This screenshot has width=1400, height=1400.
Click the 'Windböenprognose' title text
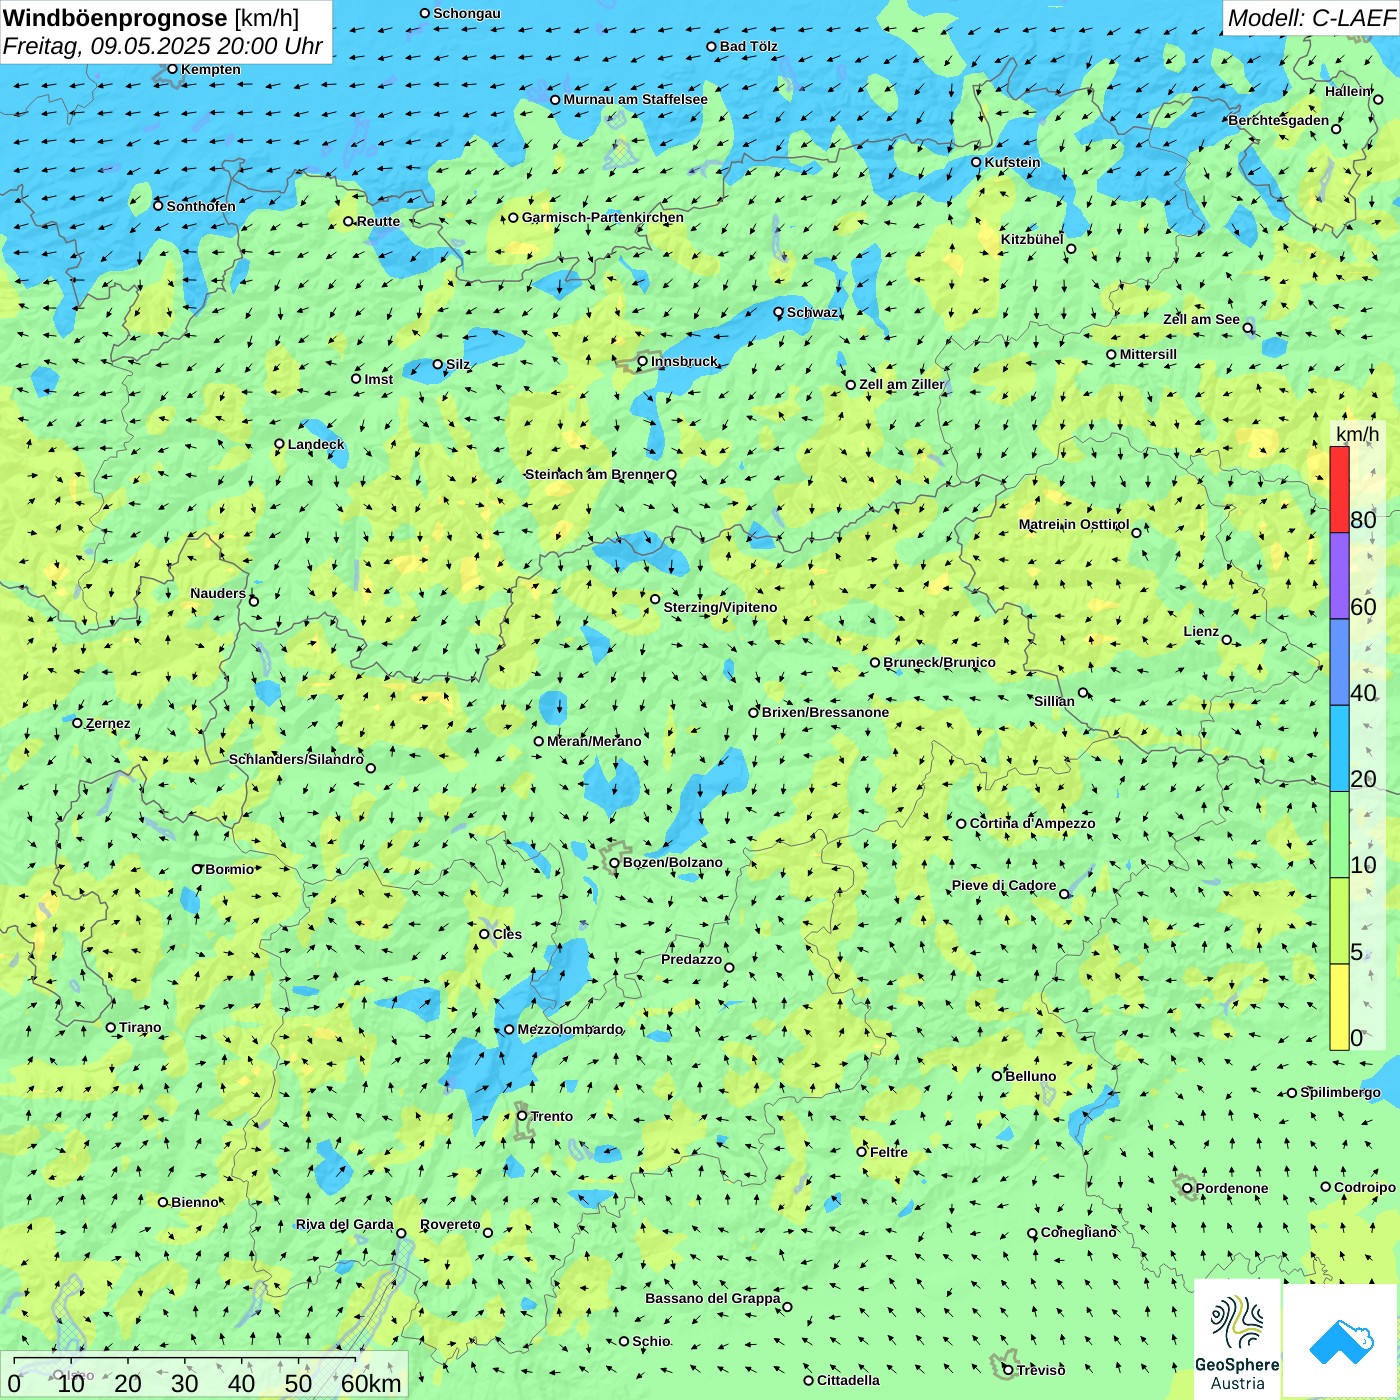(116, 18)
